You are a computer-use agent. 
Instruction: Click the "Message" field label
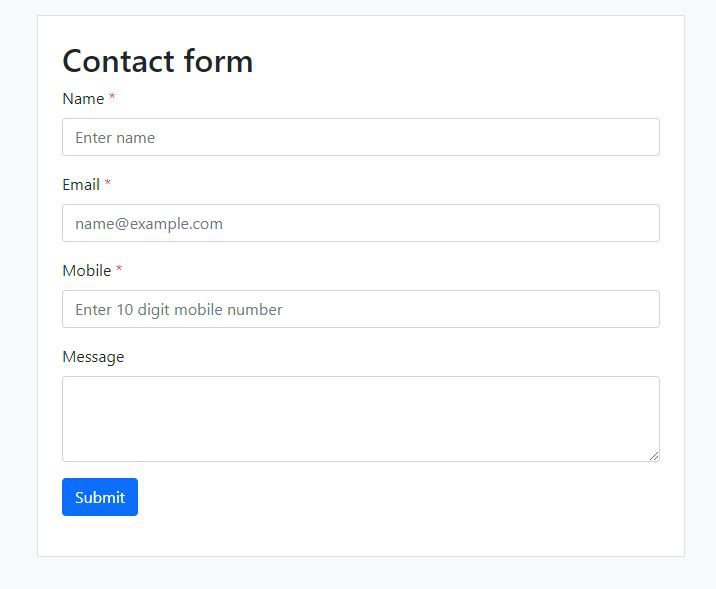pos(93,357)
